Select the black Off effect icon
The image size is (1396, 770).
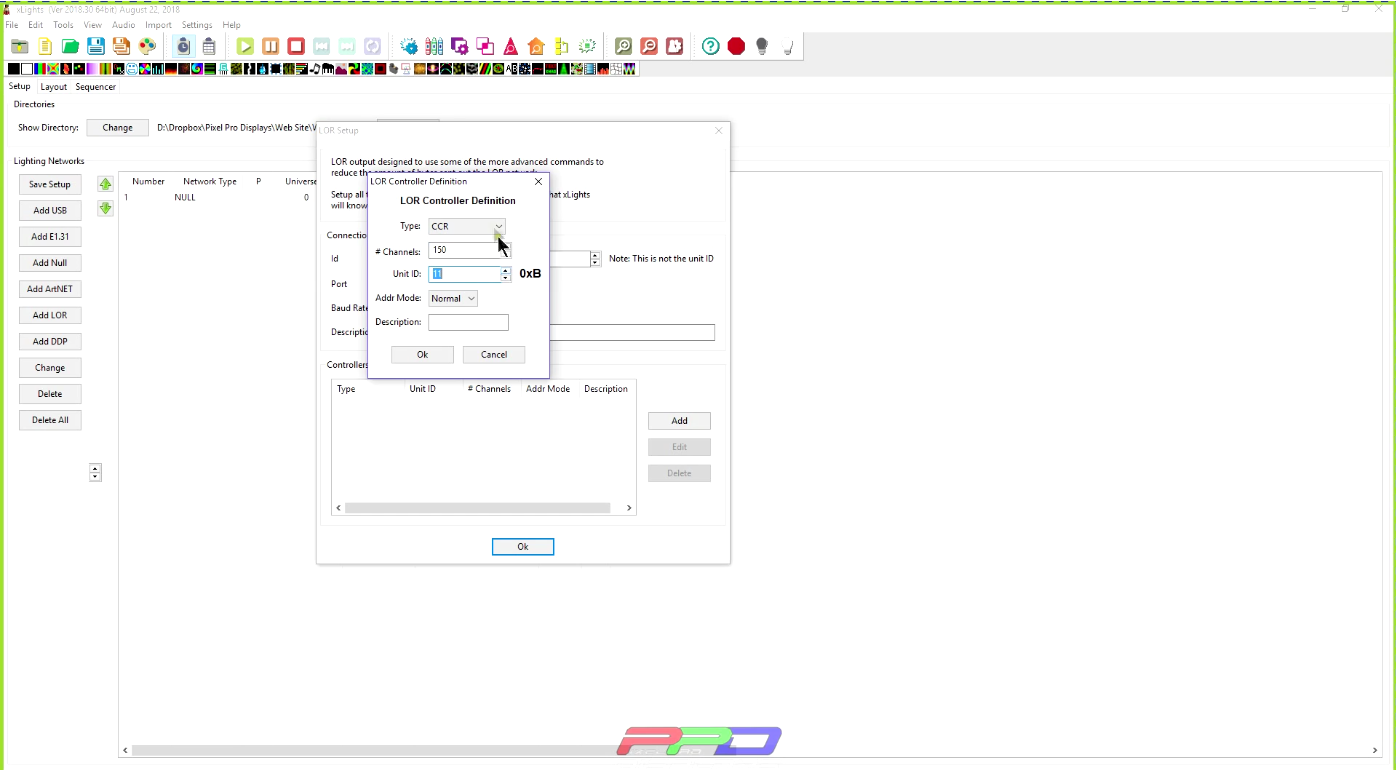click(x=13, y=69)
